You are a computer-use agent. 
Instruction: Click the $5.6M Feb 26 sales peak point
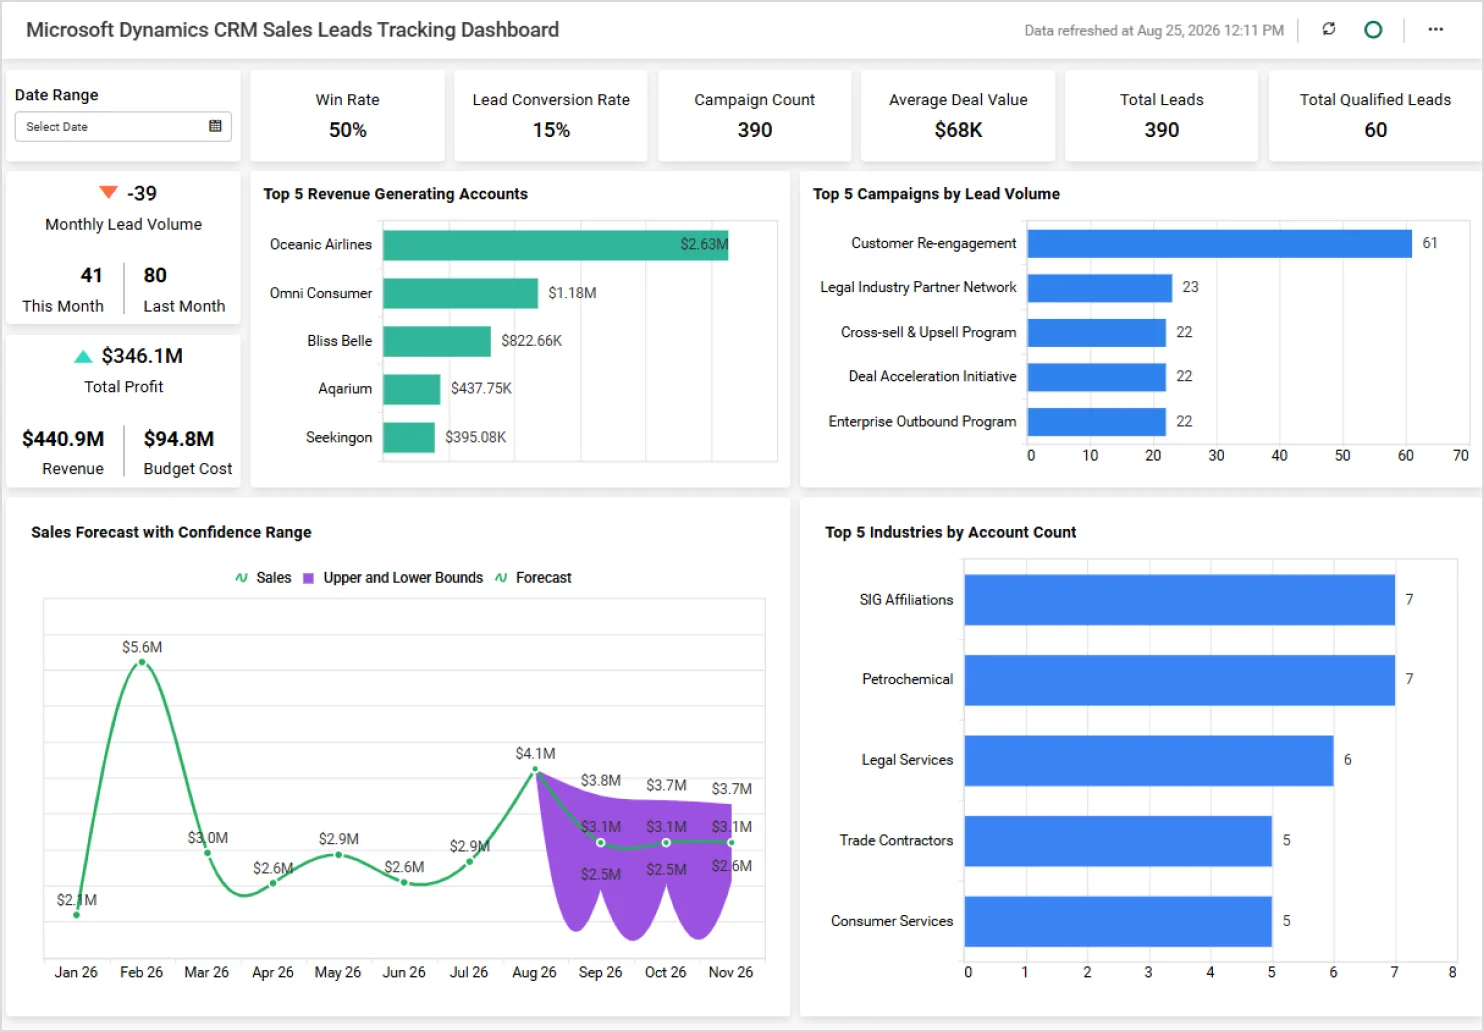pyautogui.click(x=142, y=662)
